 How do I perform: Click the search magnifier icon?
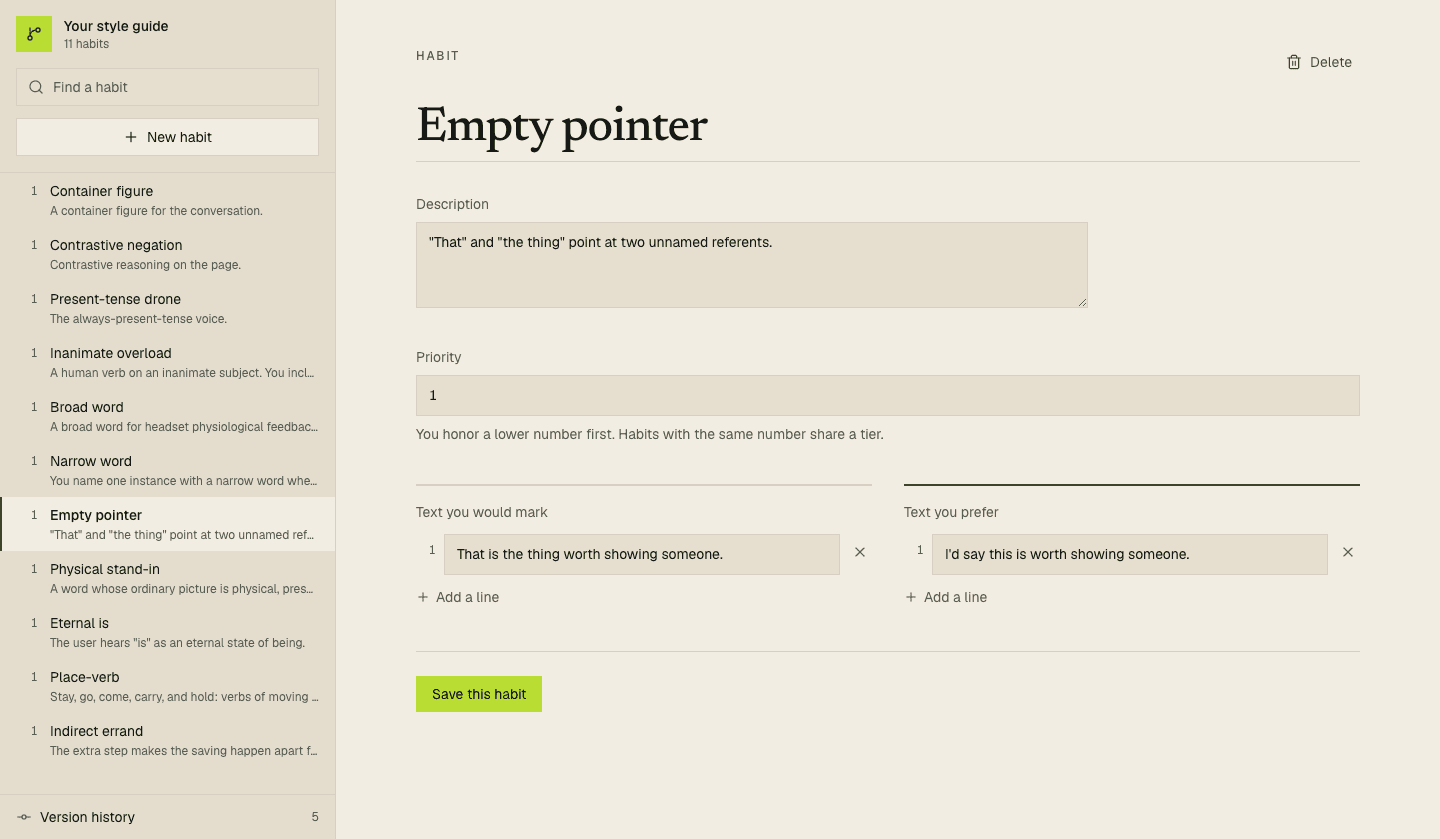tap(36, 87)
